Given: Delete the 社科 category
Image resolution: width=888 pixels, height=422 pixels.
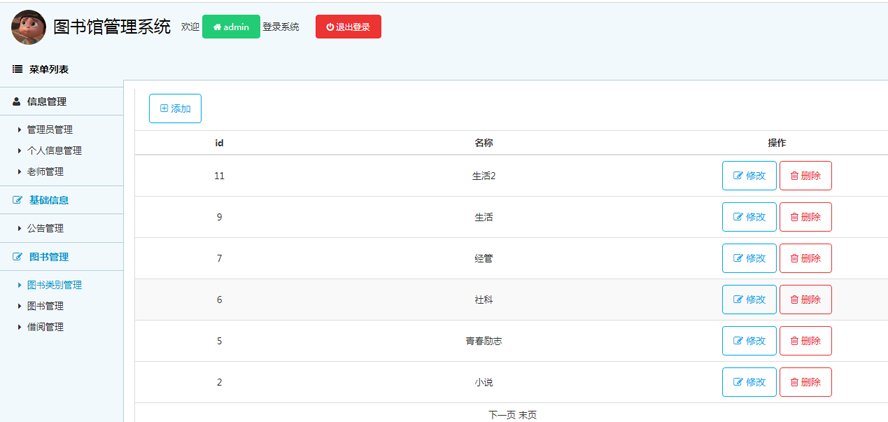Looking at the screenshot, I should pyautogui.click(x=805, y=300).
